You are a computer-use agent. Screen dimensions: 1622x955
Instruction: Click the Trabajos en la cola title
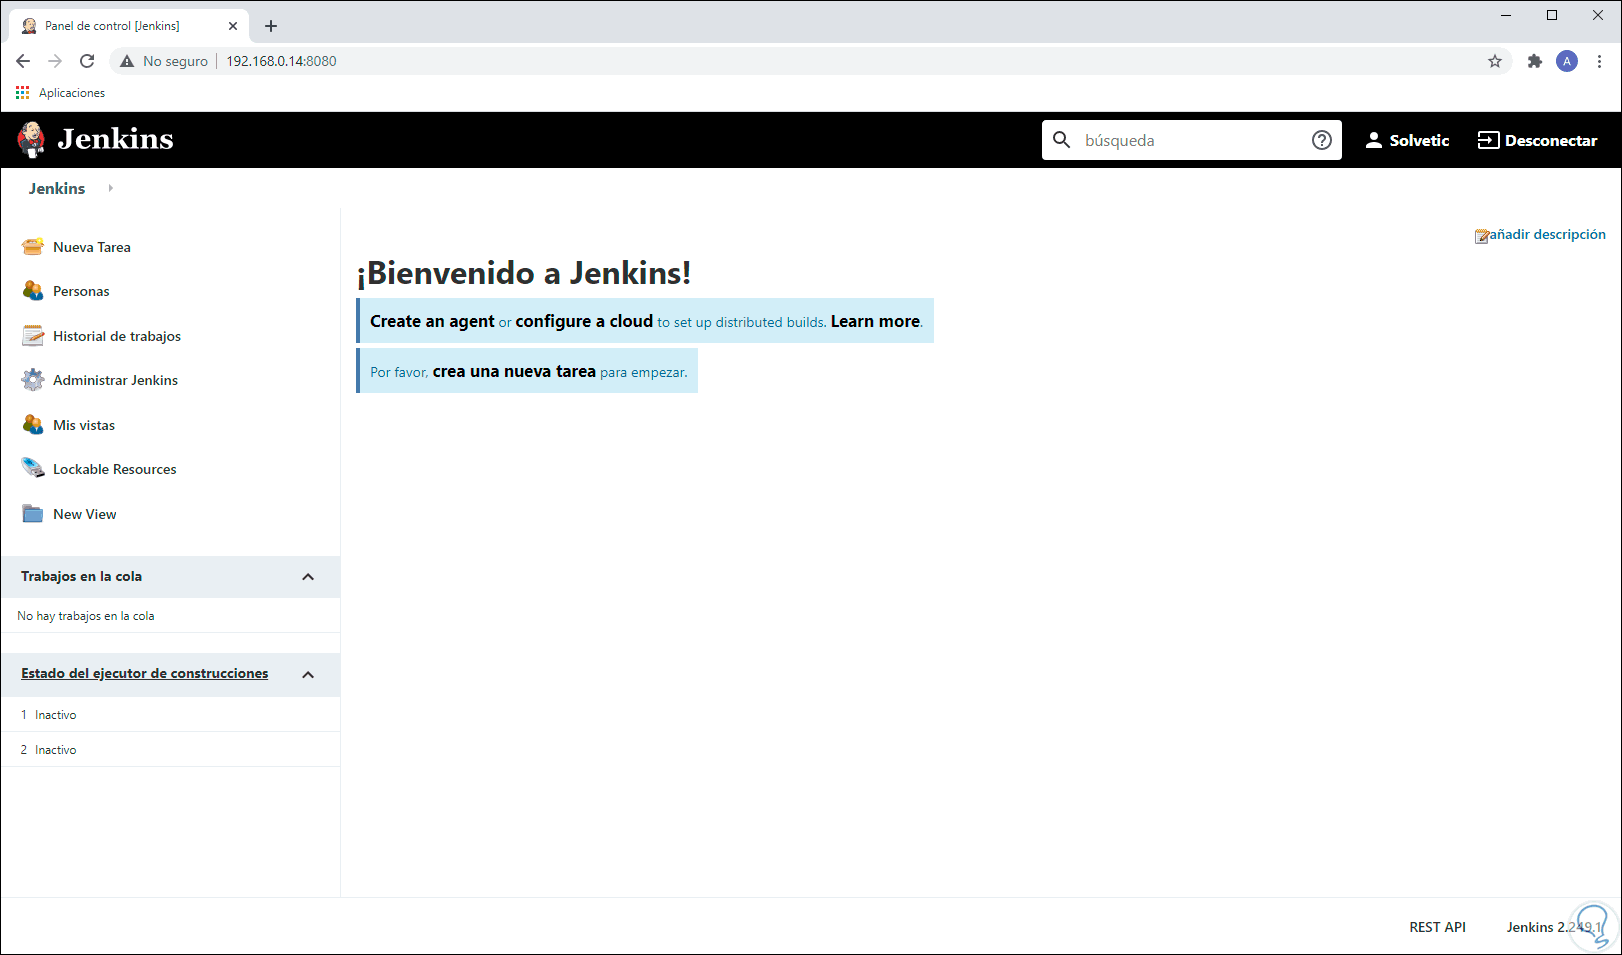81,576
